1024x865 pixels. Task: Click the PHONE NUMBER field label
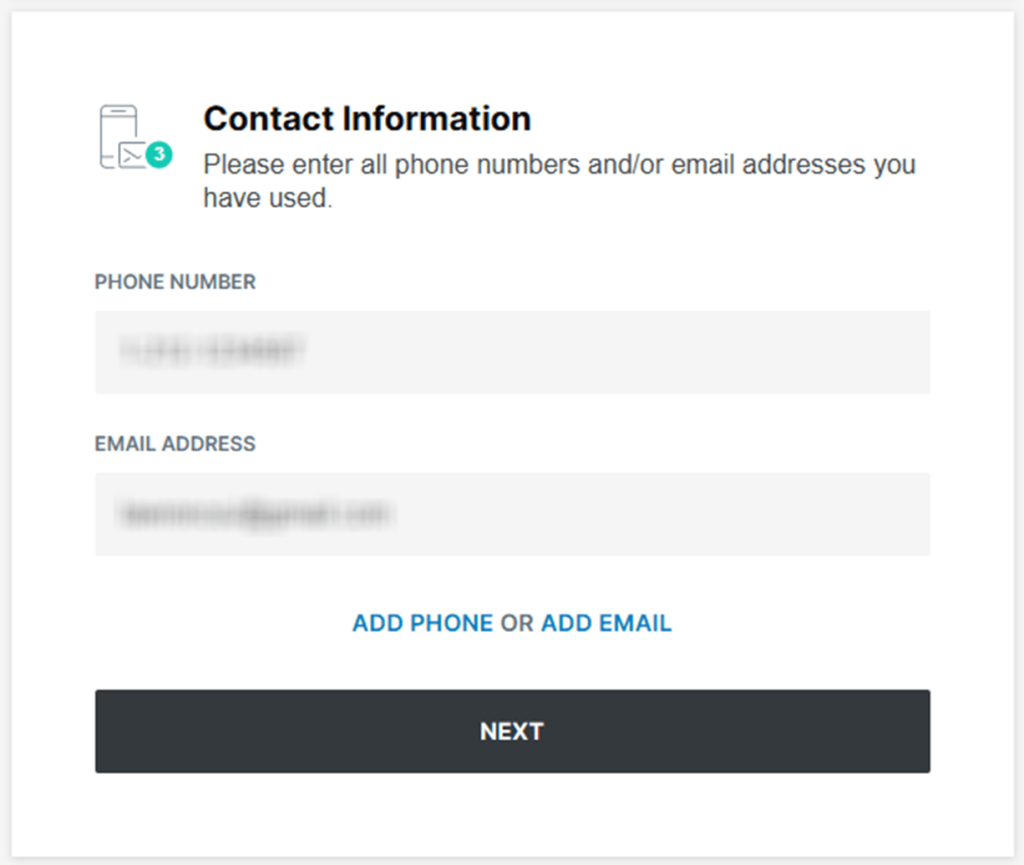point(175,282)
